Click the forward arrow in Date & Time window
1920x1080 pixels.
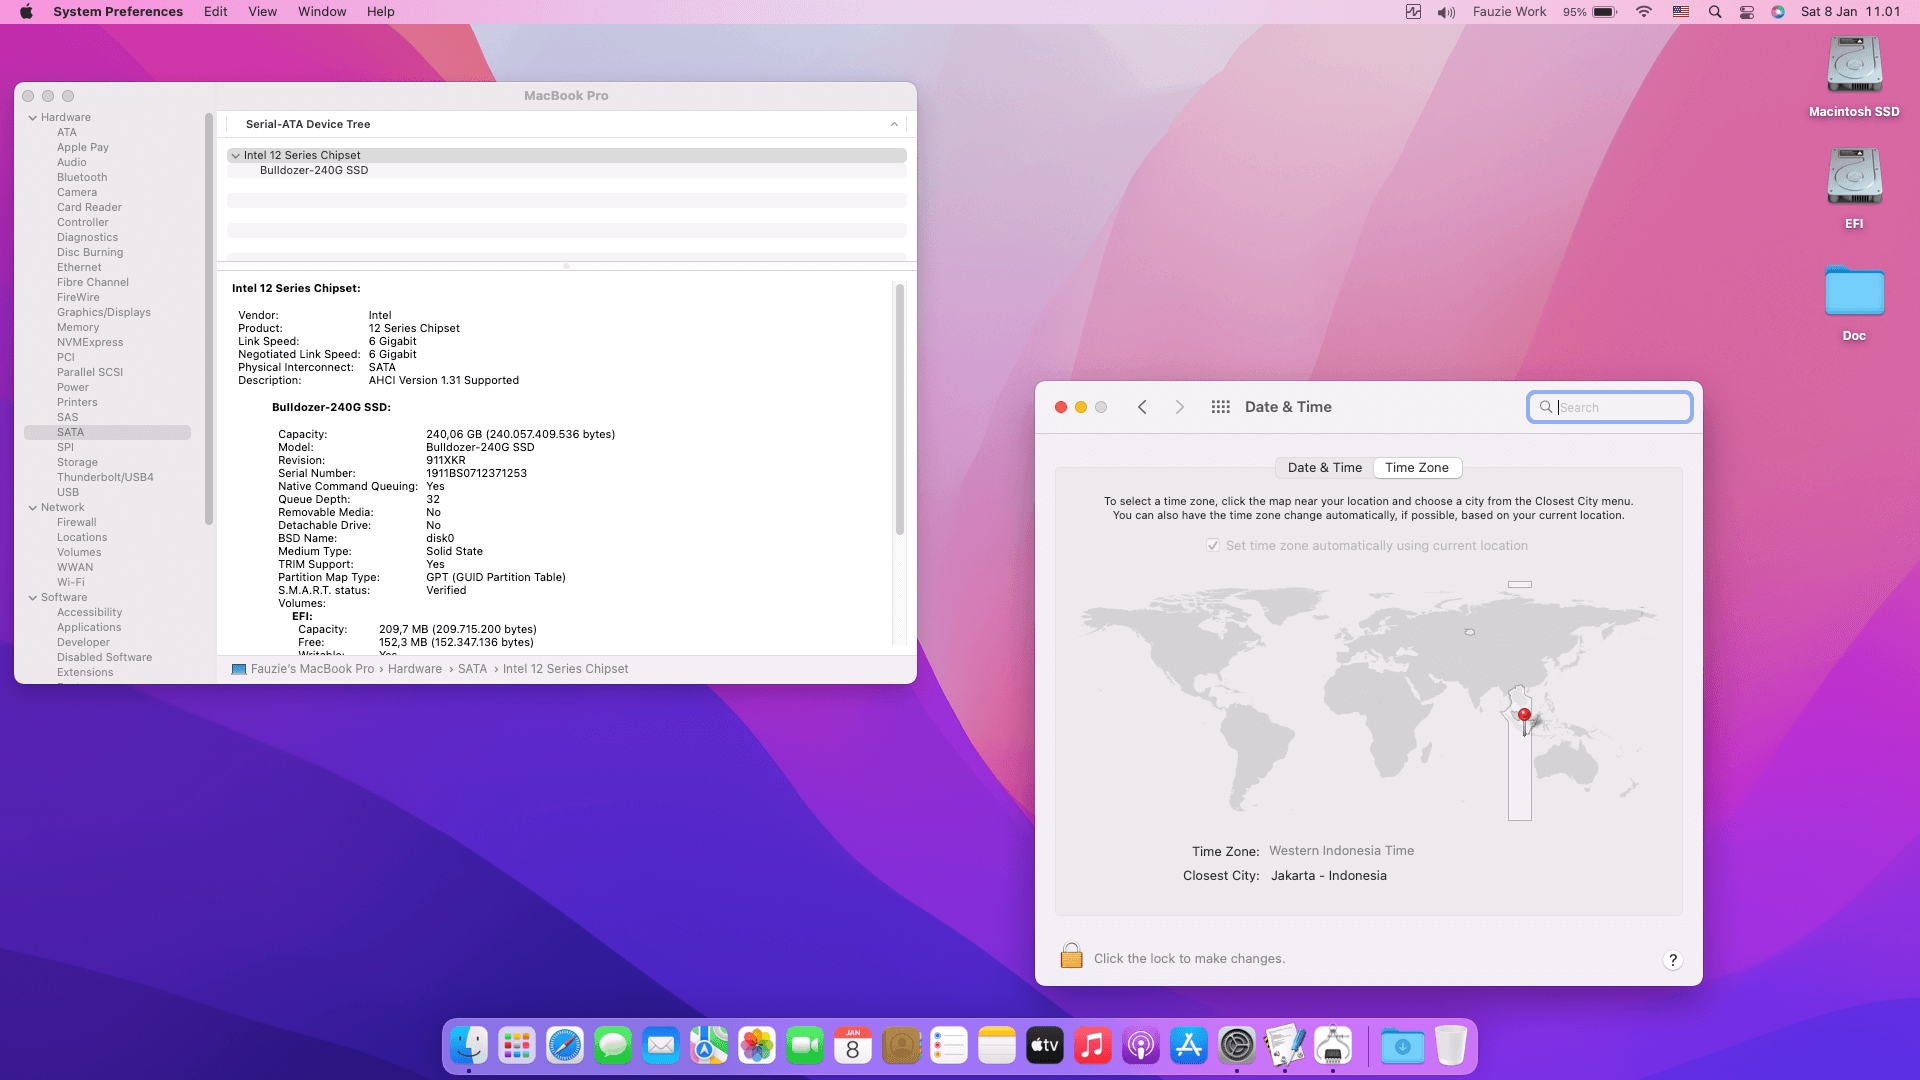click(x=1180, y=407)
